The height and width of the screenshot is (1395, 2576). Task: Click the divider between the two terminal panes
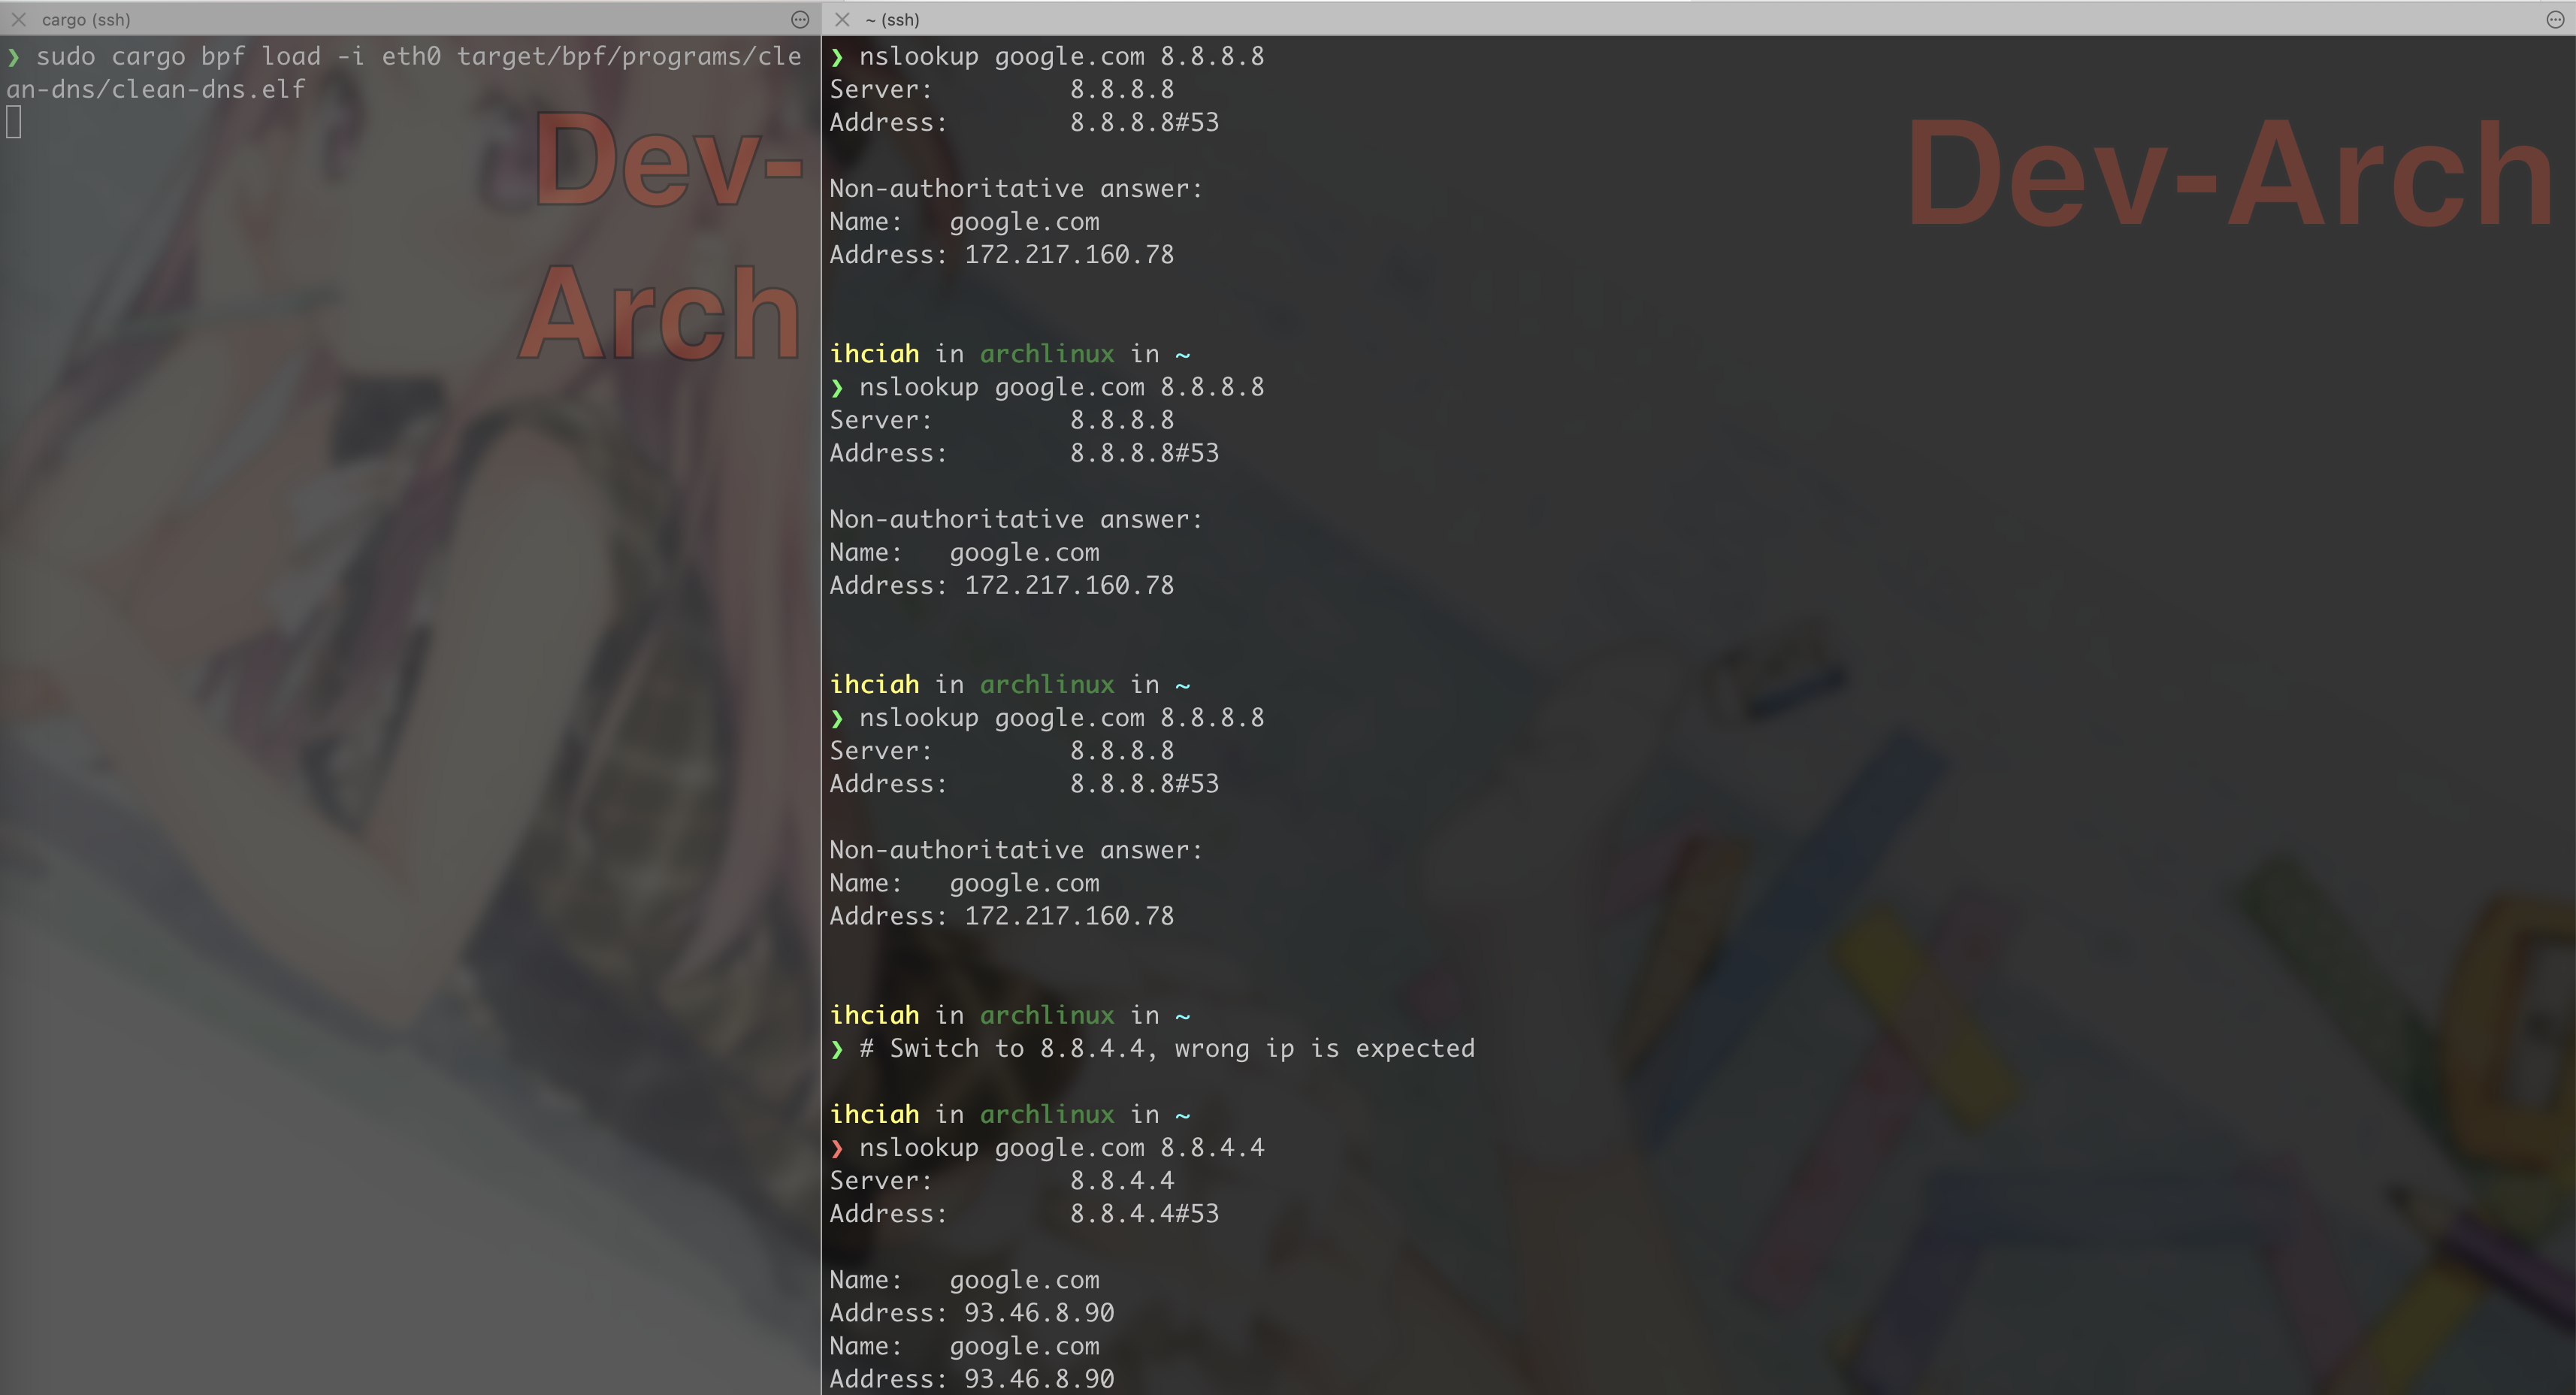coord(821,700)
